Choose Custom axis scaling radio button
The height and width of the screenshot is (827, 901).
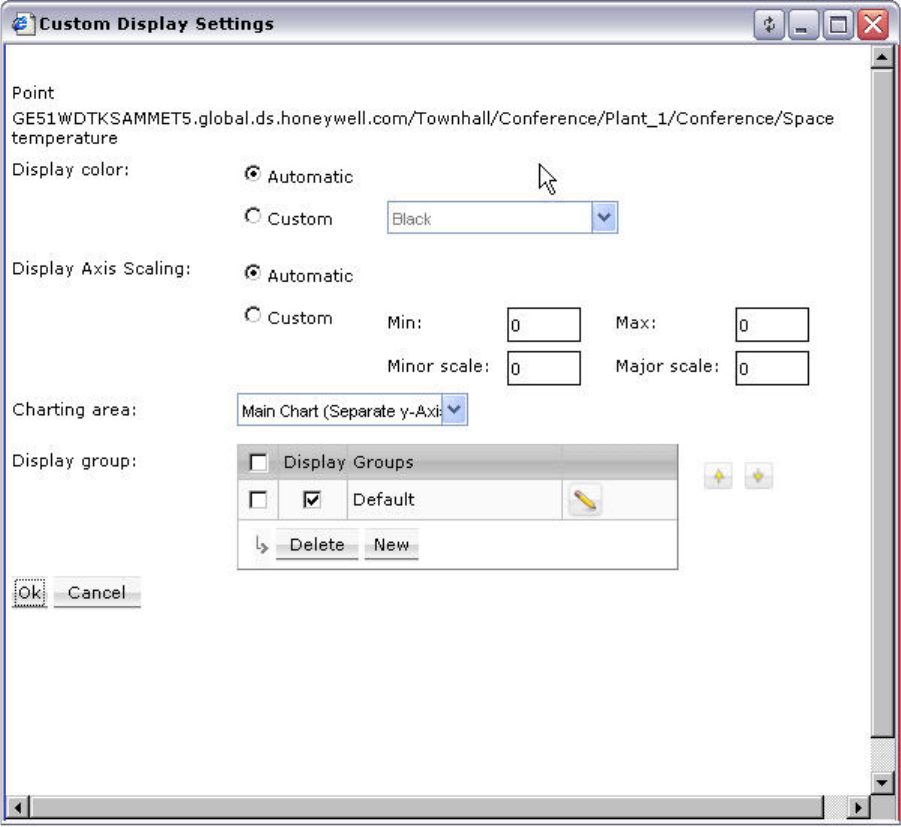253,316
